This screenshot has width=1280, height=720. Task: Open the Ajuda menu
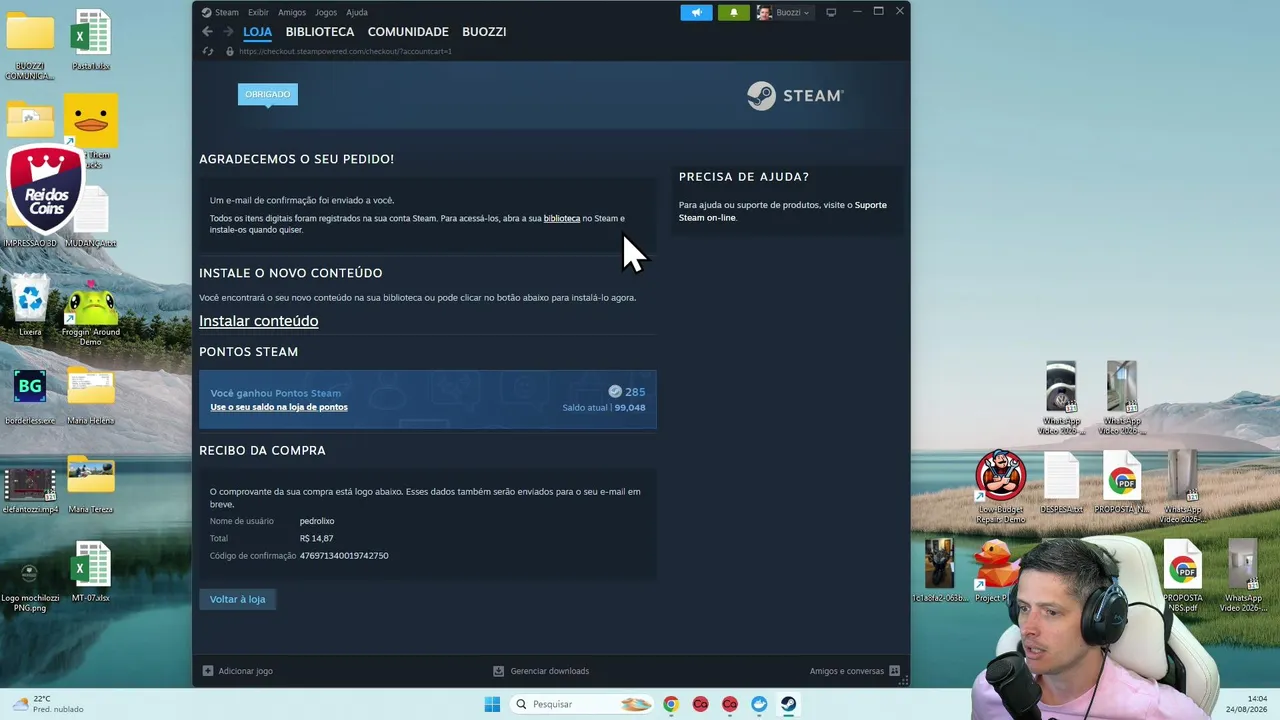(x=357, y=12)
